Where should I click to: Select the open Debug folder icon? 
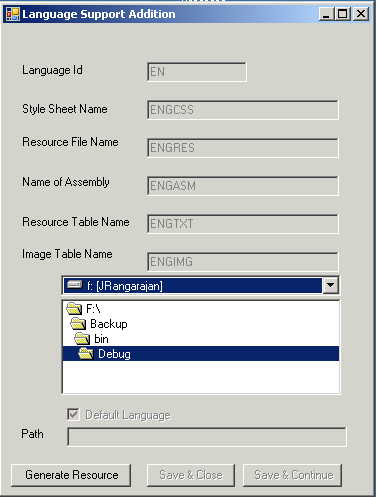pos(86,353)
